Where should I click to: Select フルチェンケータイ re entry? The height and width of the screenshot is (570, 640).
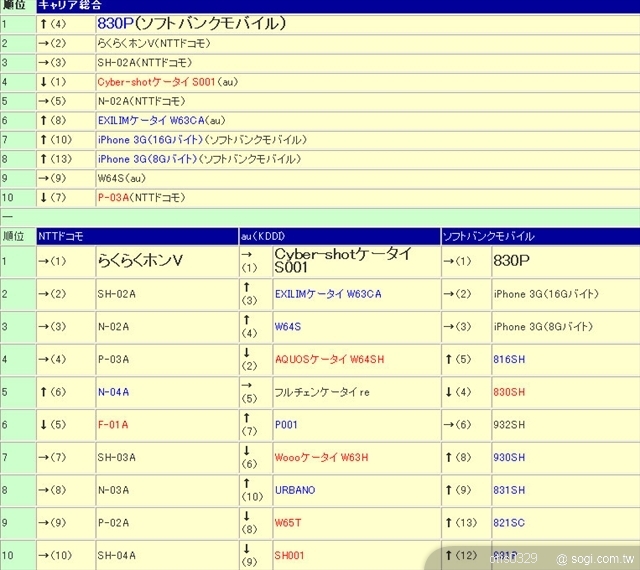pyautogui.click(x=322, y=392)
